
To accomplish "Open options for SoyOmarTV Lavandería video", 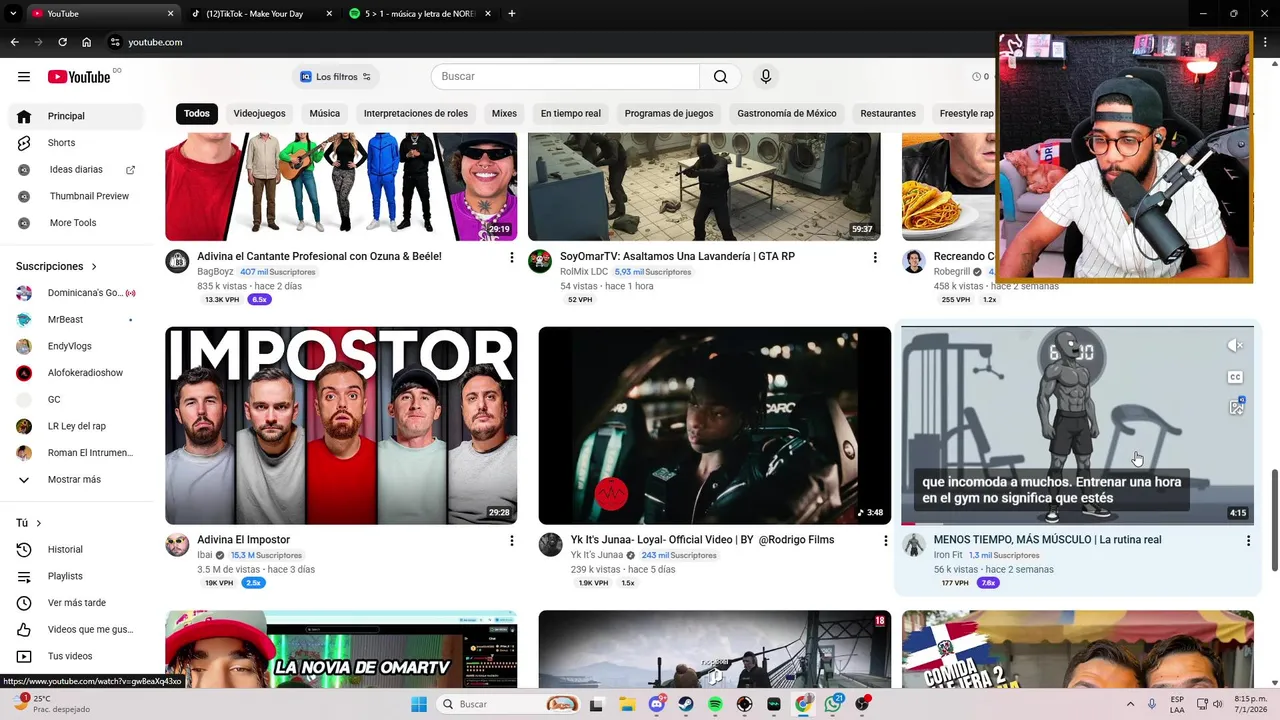I will pos(875,258).
